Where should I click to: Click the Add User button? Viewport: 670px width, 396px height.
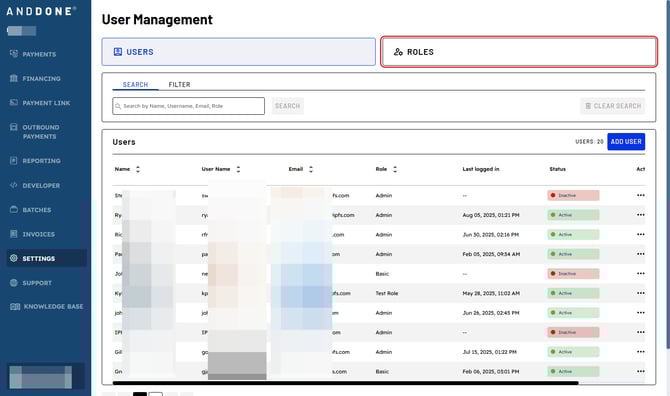pos(626,141)
